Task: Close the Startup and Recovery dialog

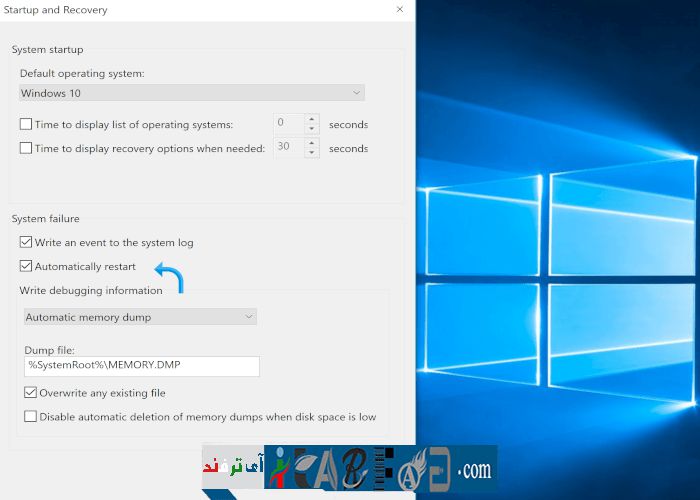Action: pos(400,10)
